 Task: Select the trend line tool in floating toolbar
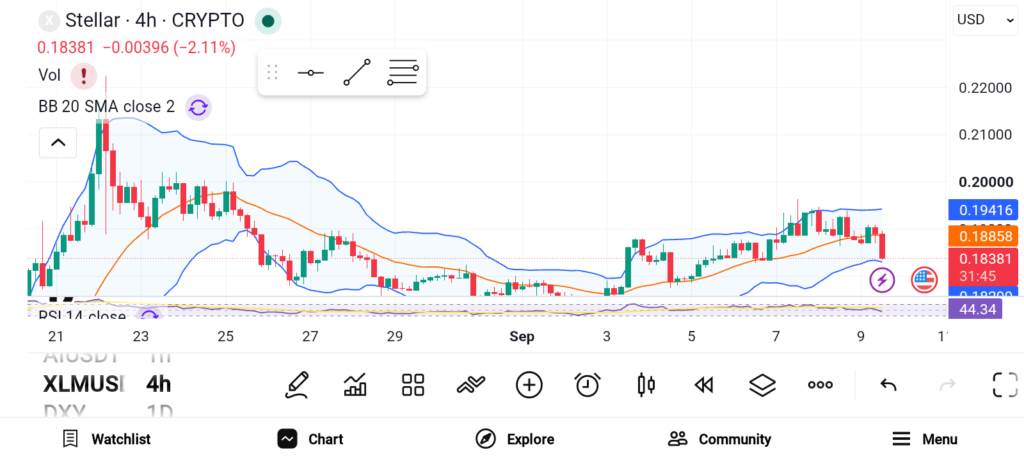[x=357, y=72]
